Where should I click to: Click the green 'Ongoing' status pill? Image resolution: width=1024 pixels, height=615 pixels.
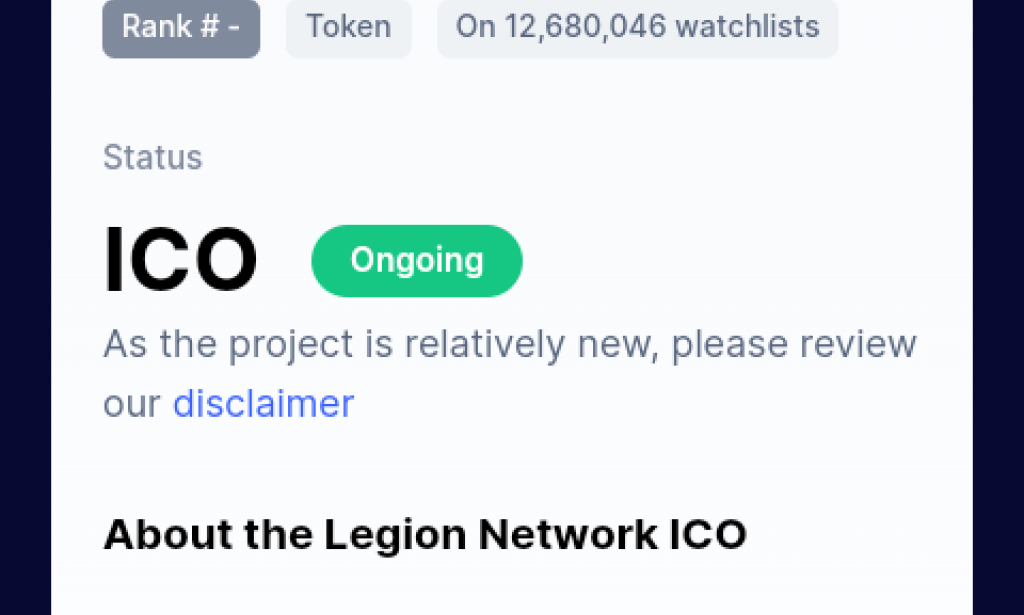[x=416, y=260]
